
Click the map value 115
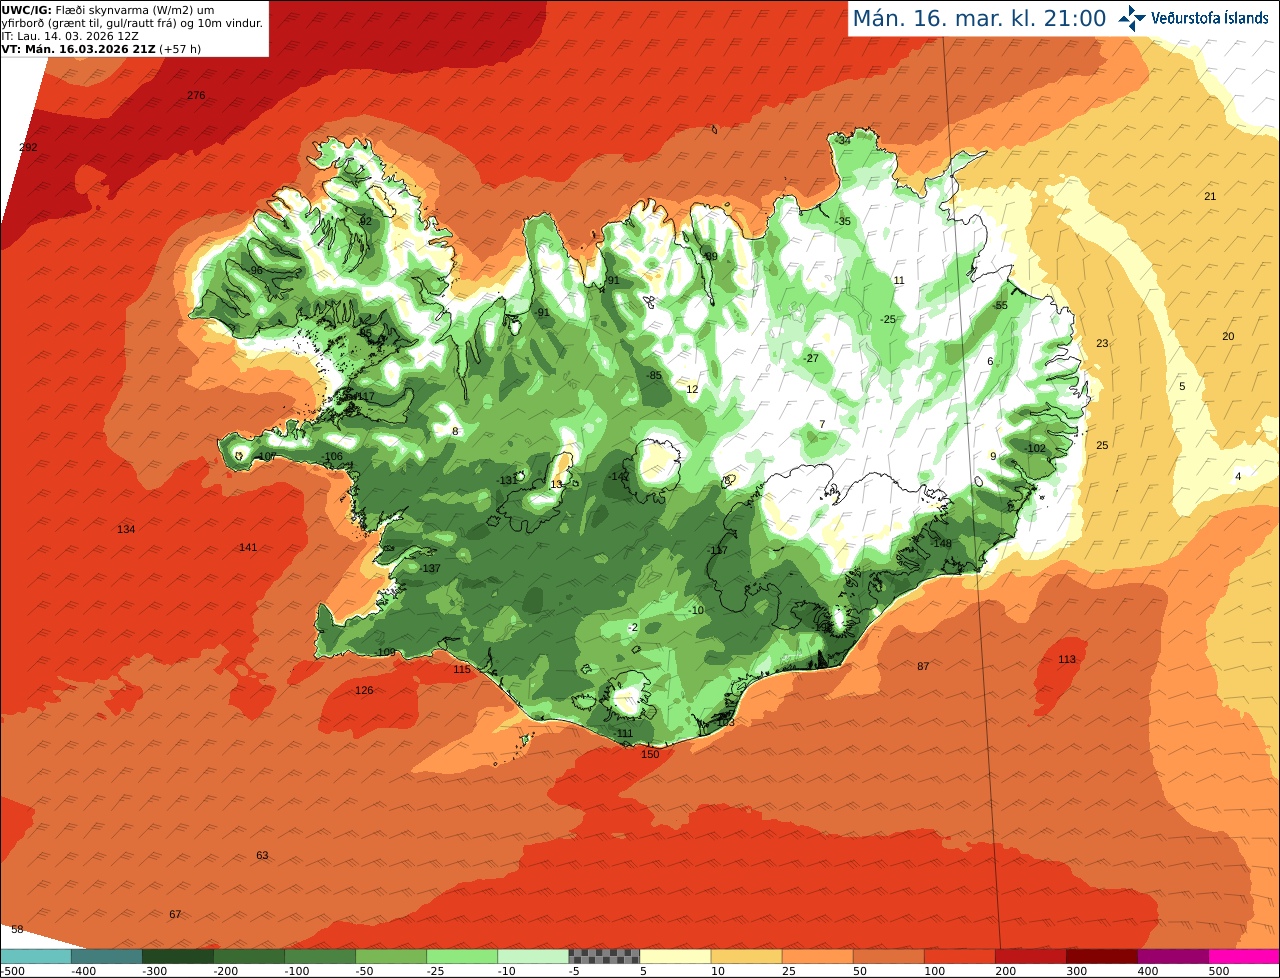[x=462, y=669]
